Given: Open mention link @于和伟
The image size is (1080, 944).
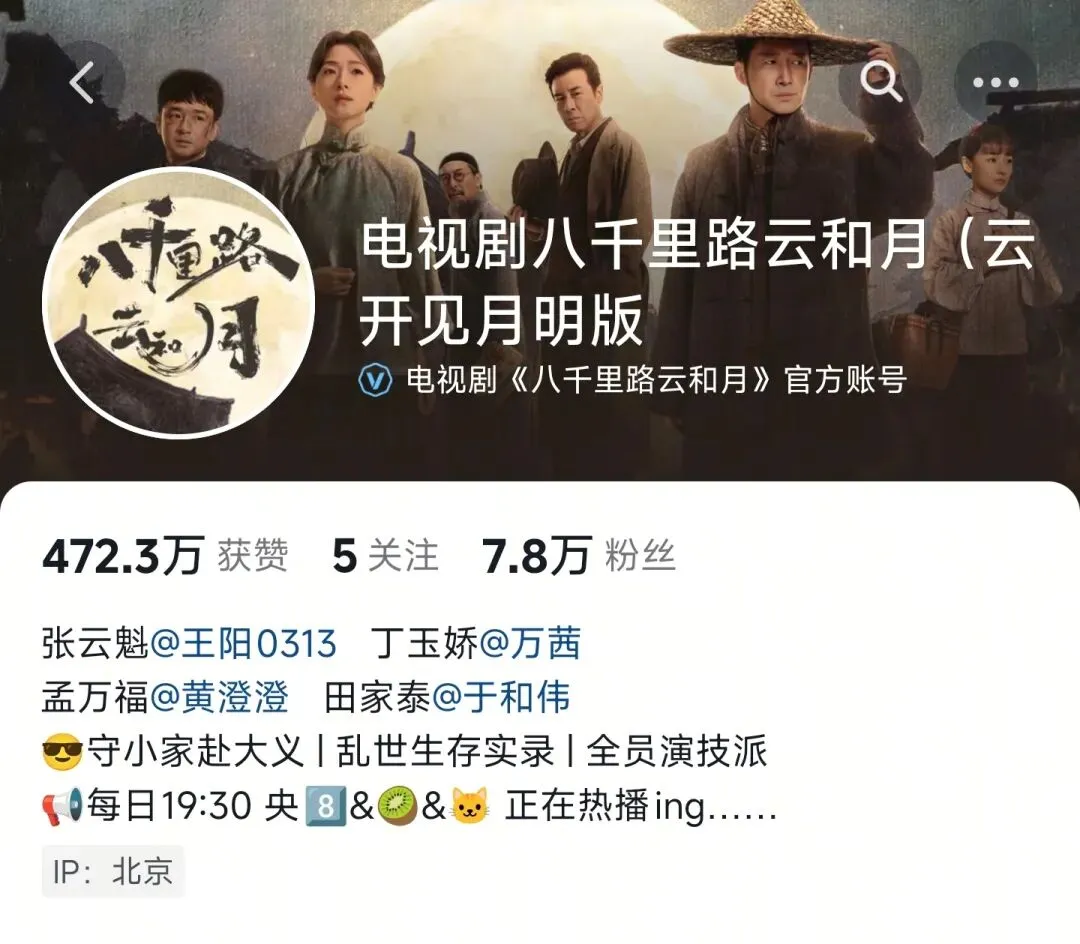Looking at the screenshot, I should point(501,697).
